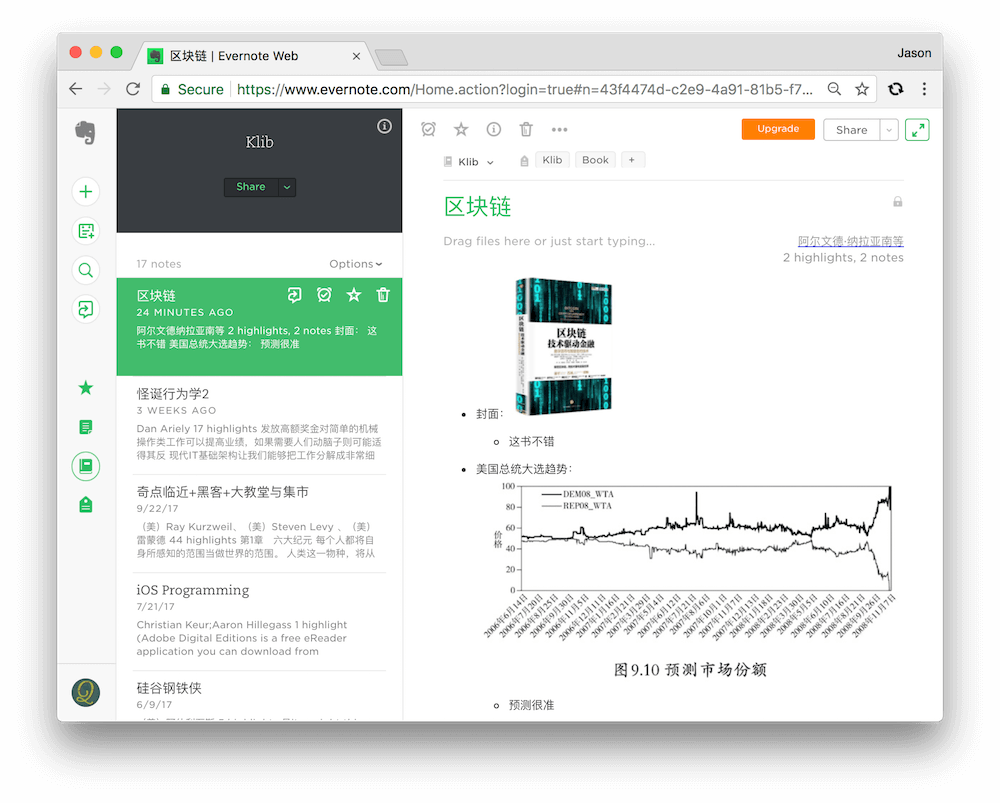Click the 区块链 note title
Screen dimensions: 1000x803
[478, 207]
